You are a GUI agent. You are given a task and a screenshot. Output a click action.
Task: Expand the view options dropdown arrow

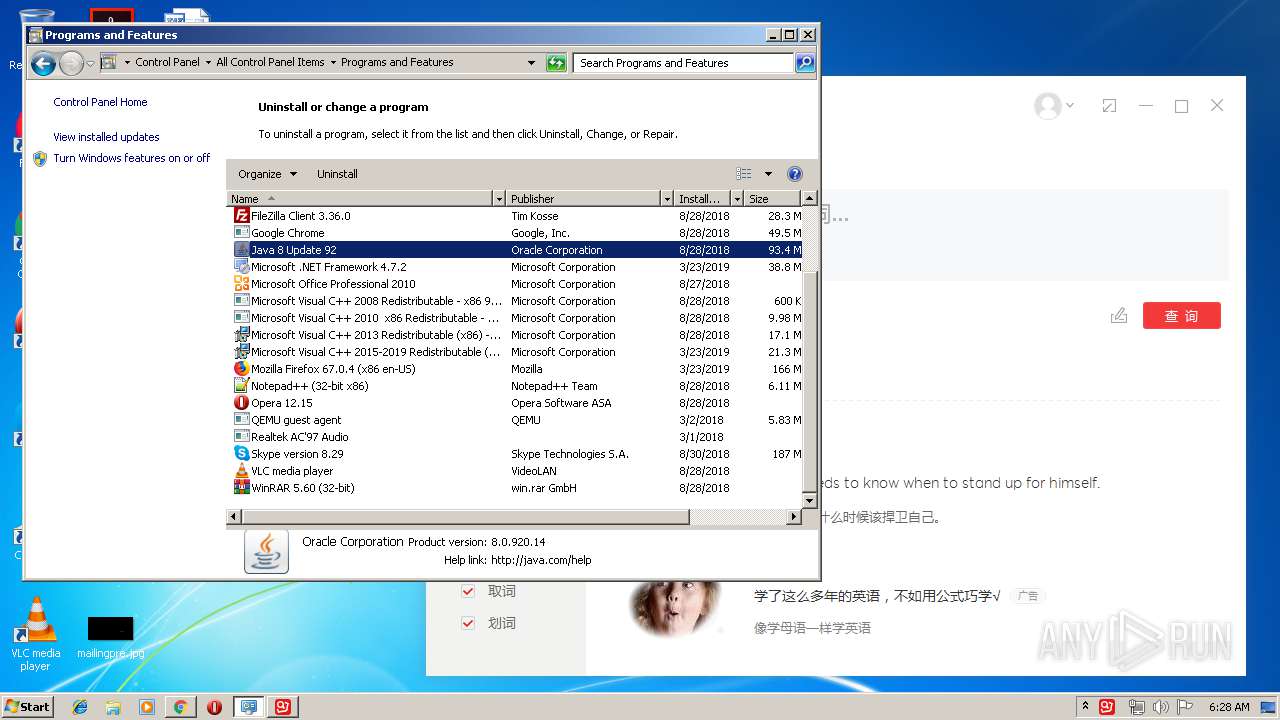click(768, 174)
